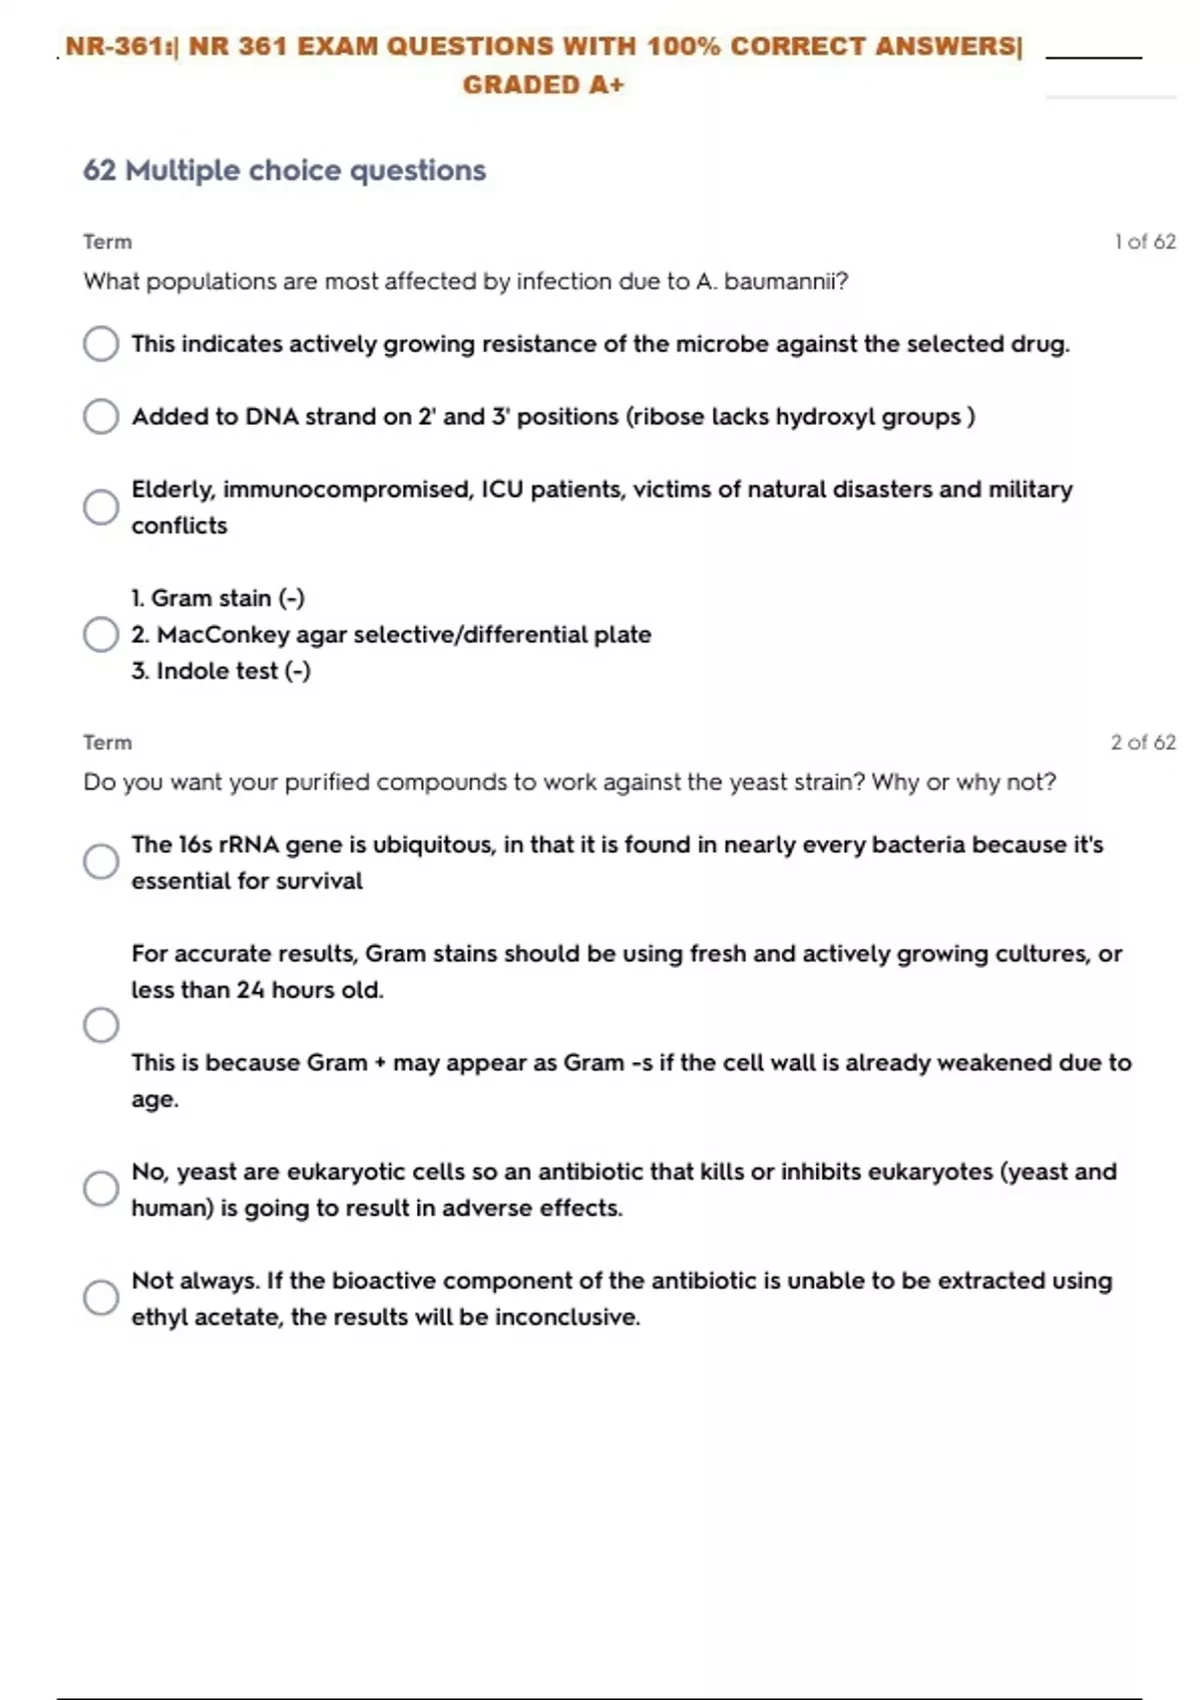Select radio for 'Elderly, immunocompromised, ICU patients'
The width and height of the screenshot is (1200, 1700).
[101, 507]
